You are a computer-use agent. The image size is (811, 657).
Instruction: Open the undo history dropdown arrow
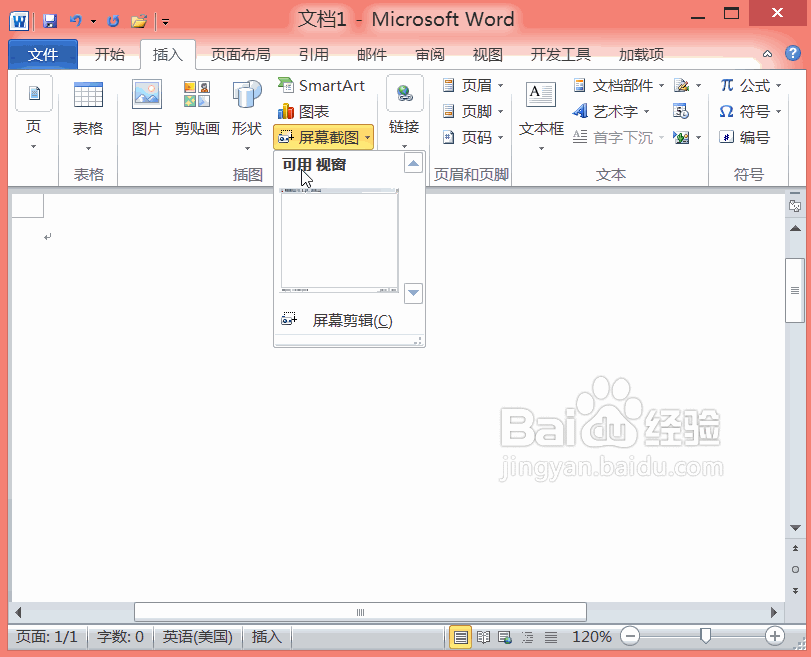pyautogui.click(x=94, y=21)
